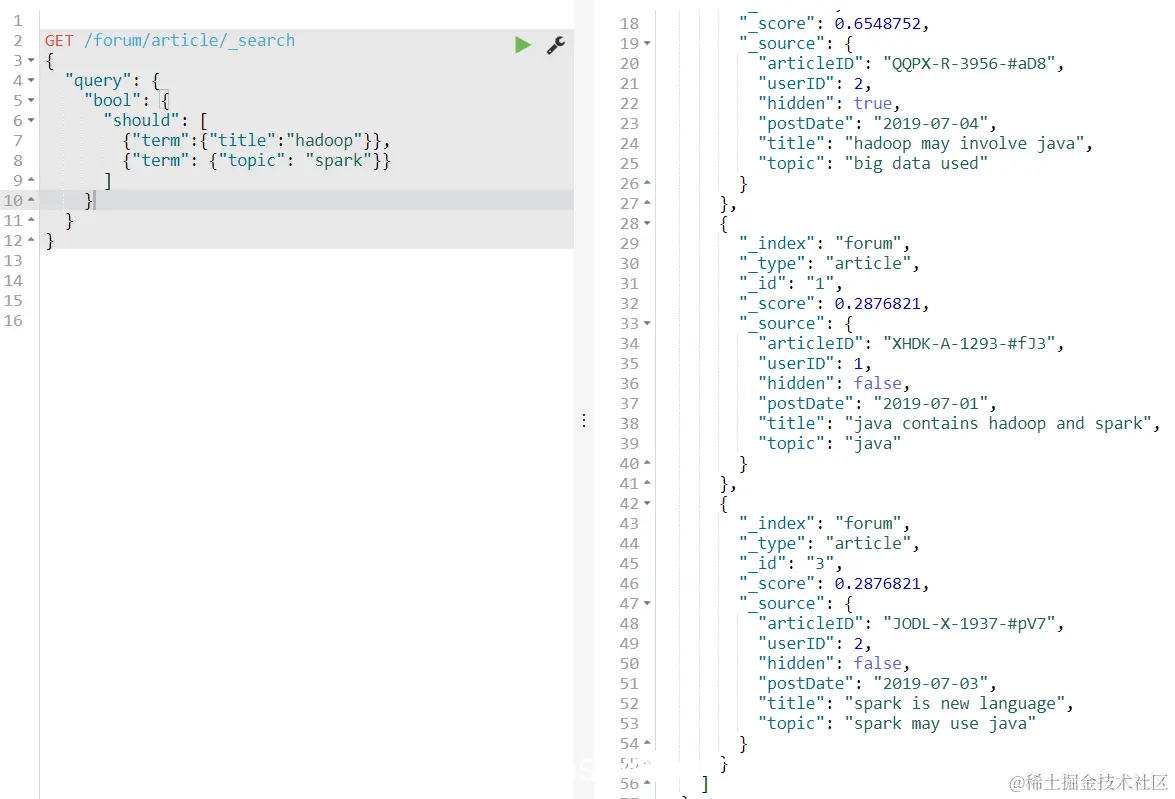
Task: Click postDate "2019-07-03"
Action: (x=931, y=684)
